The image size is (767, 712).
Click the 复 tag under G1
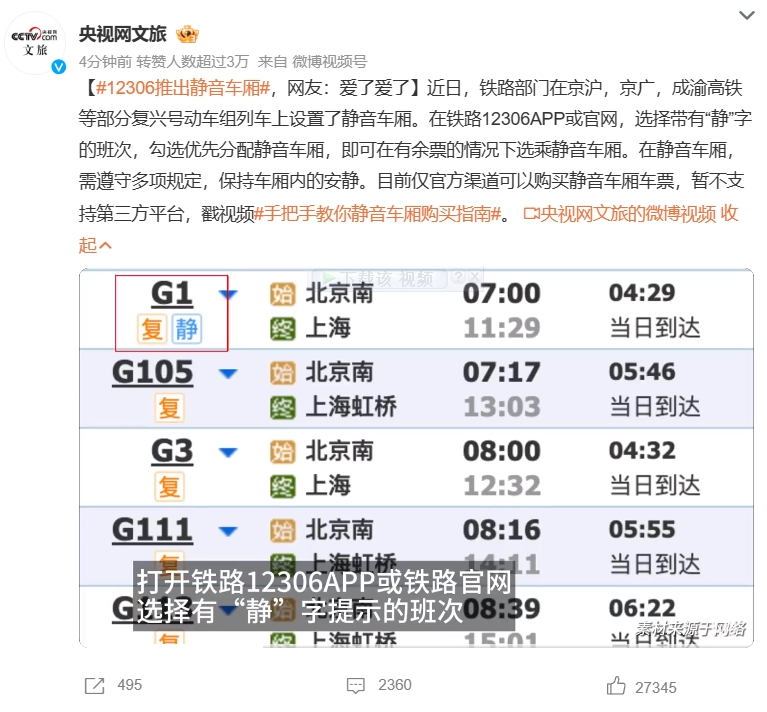click(152, 329)
